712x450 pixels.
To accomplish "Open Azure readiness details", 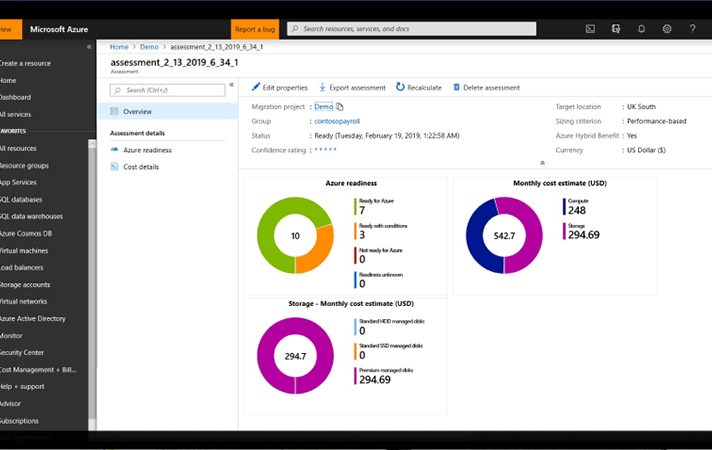I will (147, 150).
